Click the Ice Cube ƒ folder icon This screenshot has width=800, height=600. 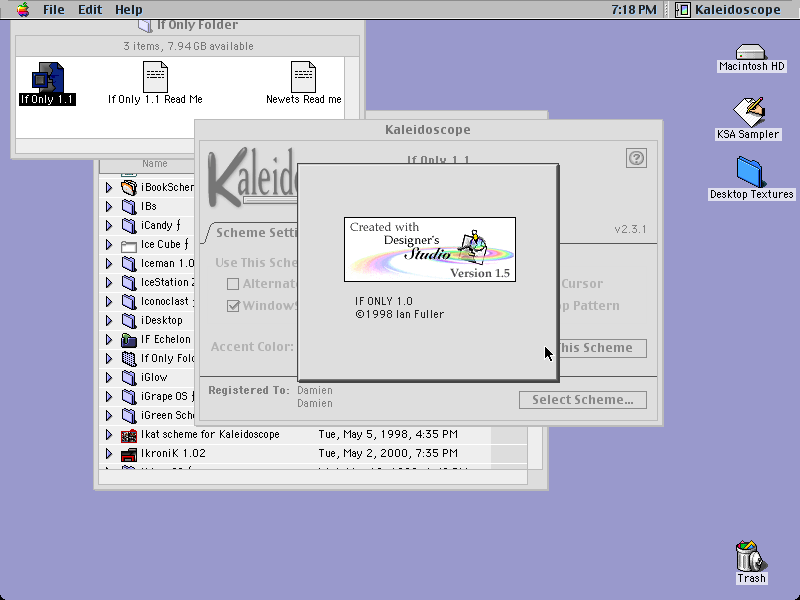click(x=129, y=245)
